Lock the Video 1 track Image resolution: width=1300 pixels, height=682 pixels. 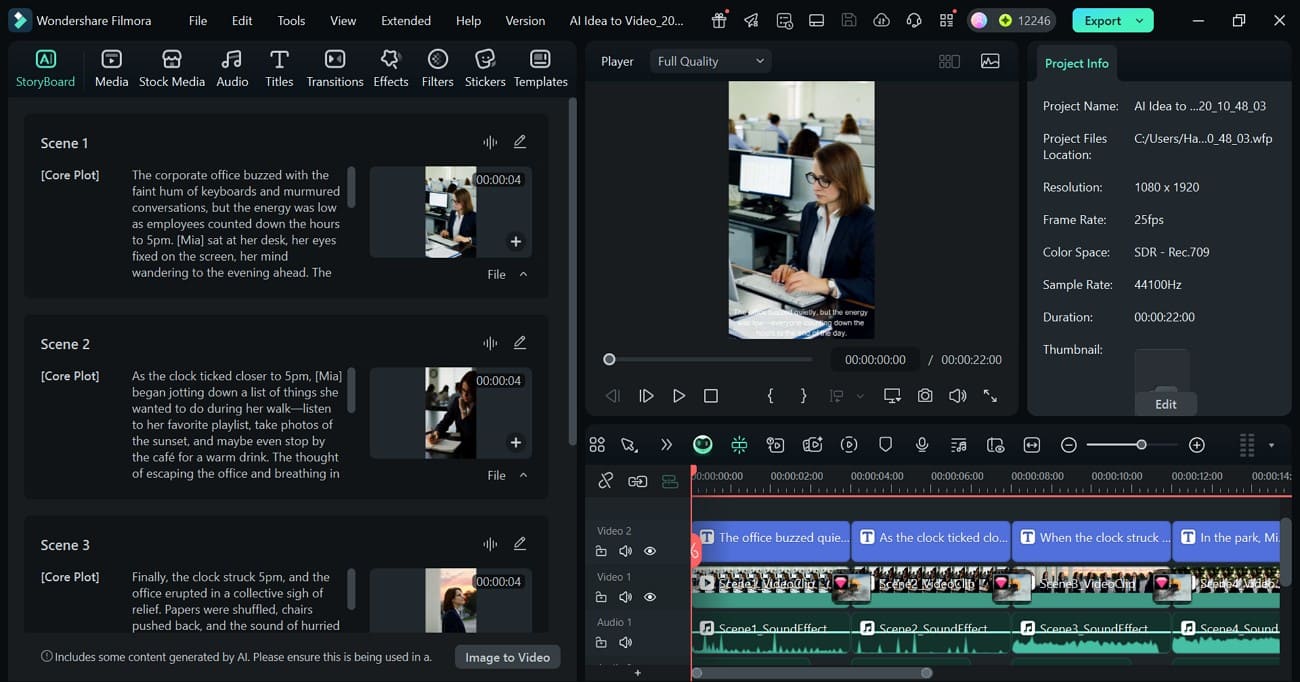601,596
